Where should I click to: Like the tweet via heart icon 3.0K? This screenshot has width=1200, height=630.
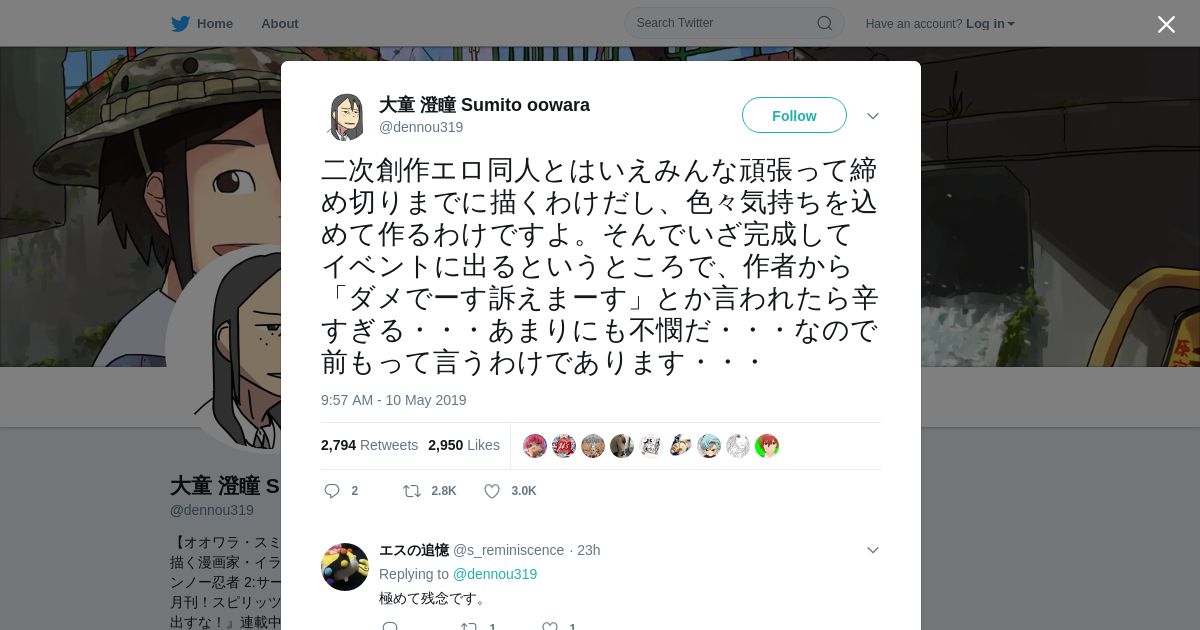[492, 491]
